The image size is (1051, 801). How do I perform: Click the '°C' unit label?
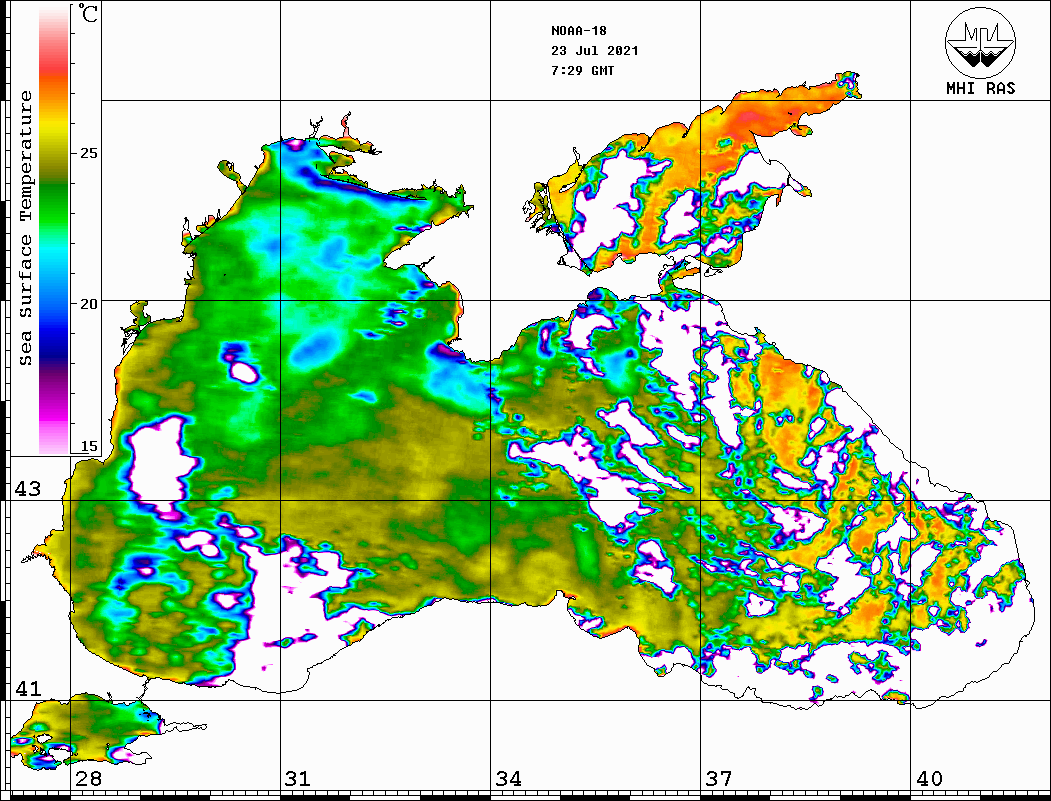[x=87, y=13]
